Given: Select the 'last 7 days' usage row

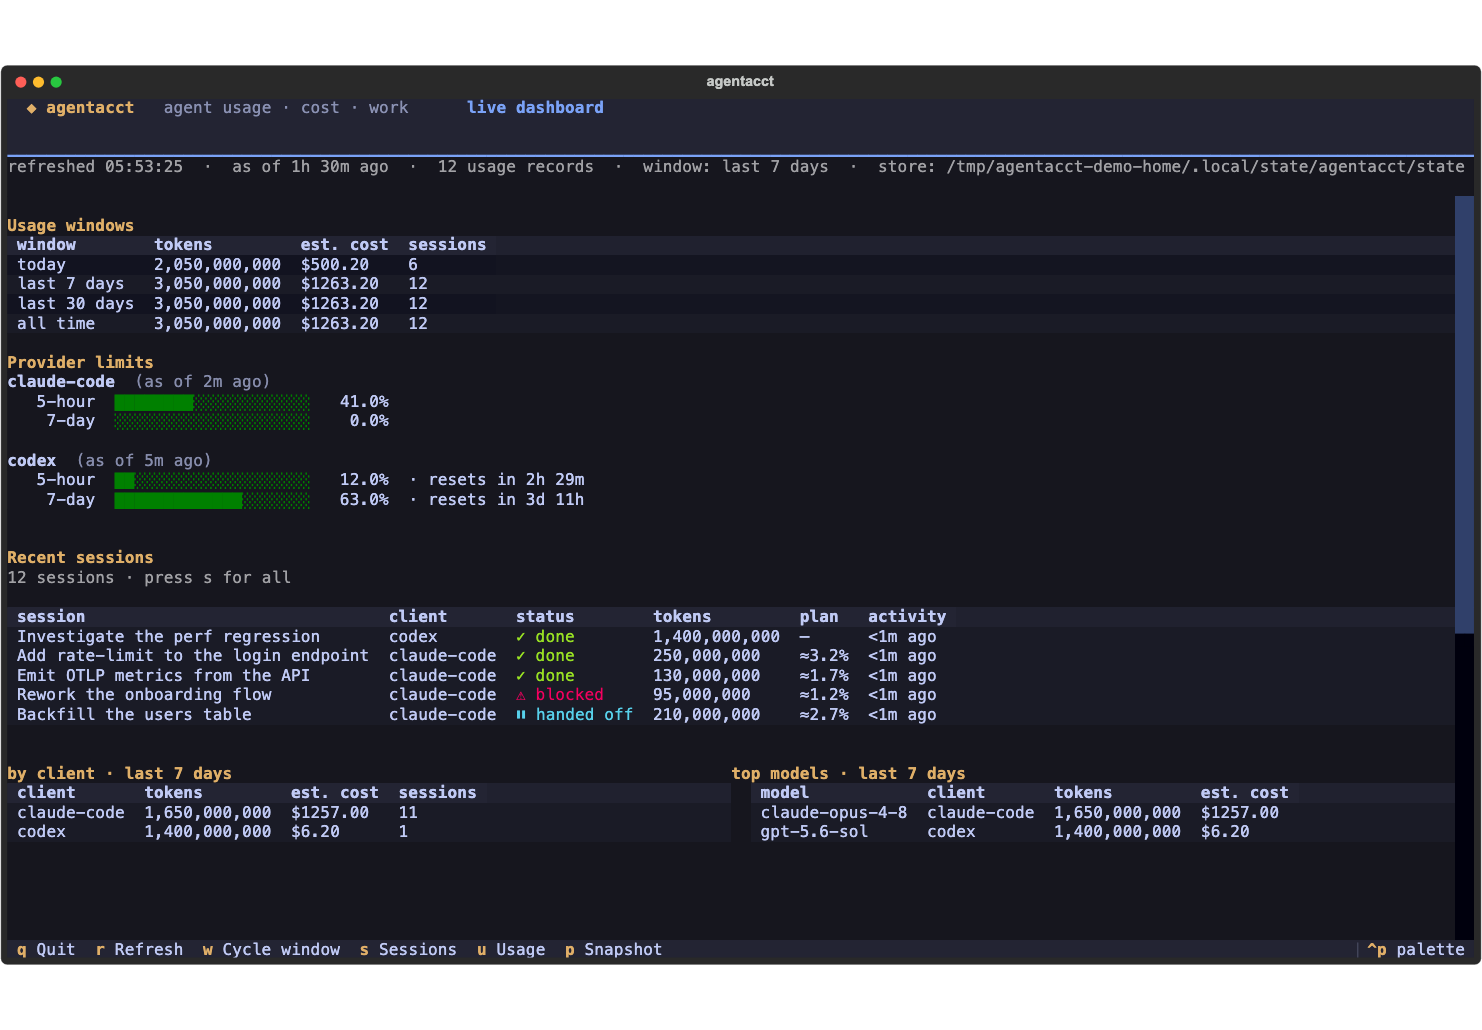Looking at the screenshot, I should (x=731, y=284).
